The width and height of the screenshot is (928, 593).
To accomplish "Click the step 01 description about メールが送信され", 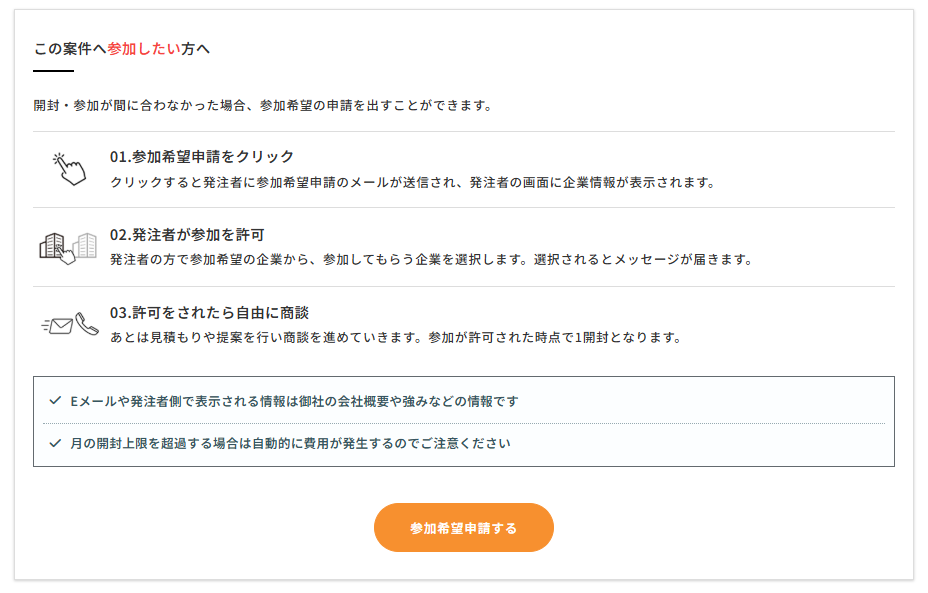I will coord(413,182).
